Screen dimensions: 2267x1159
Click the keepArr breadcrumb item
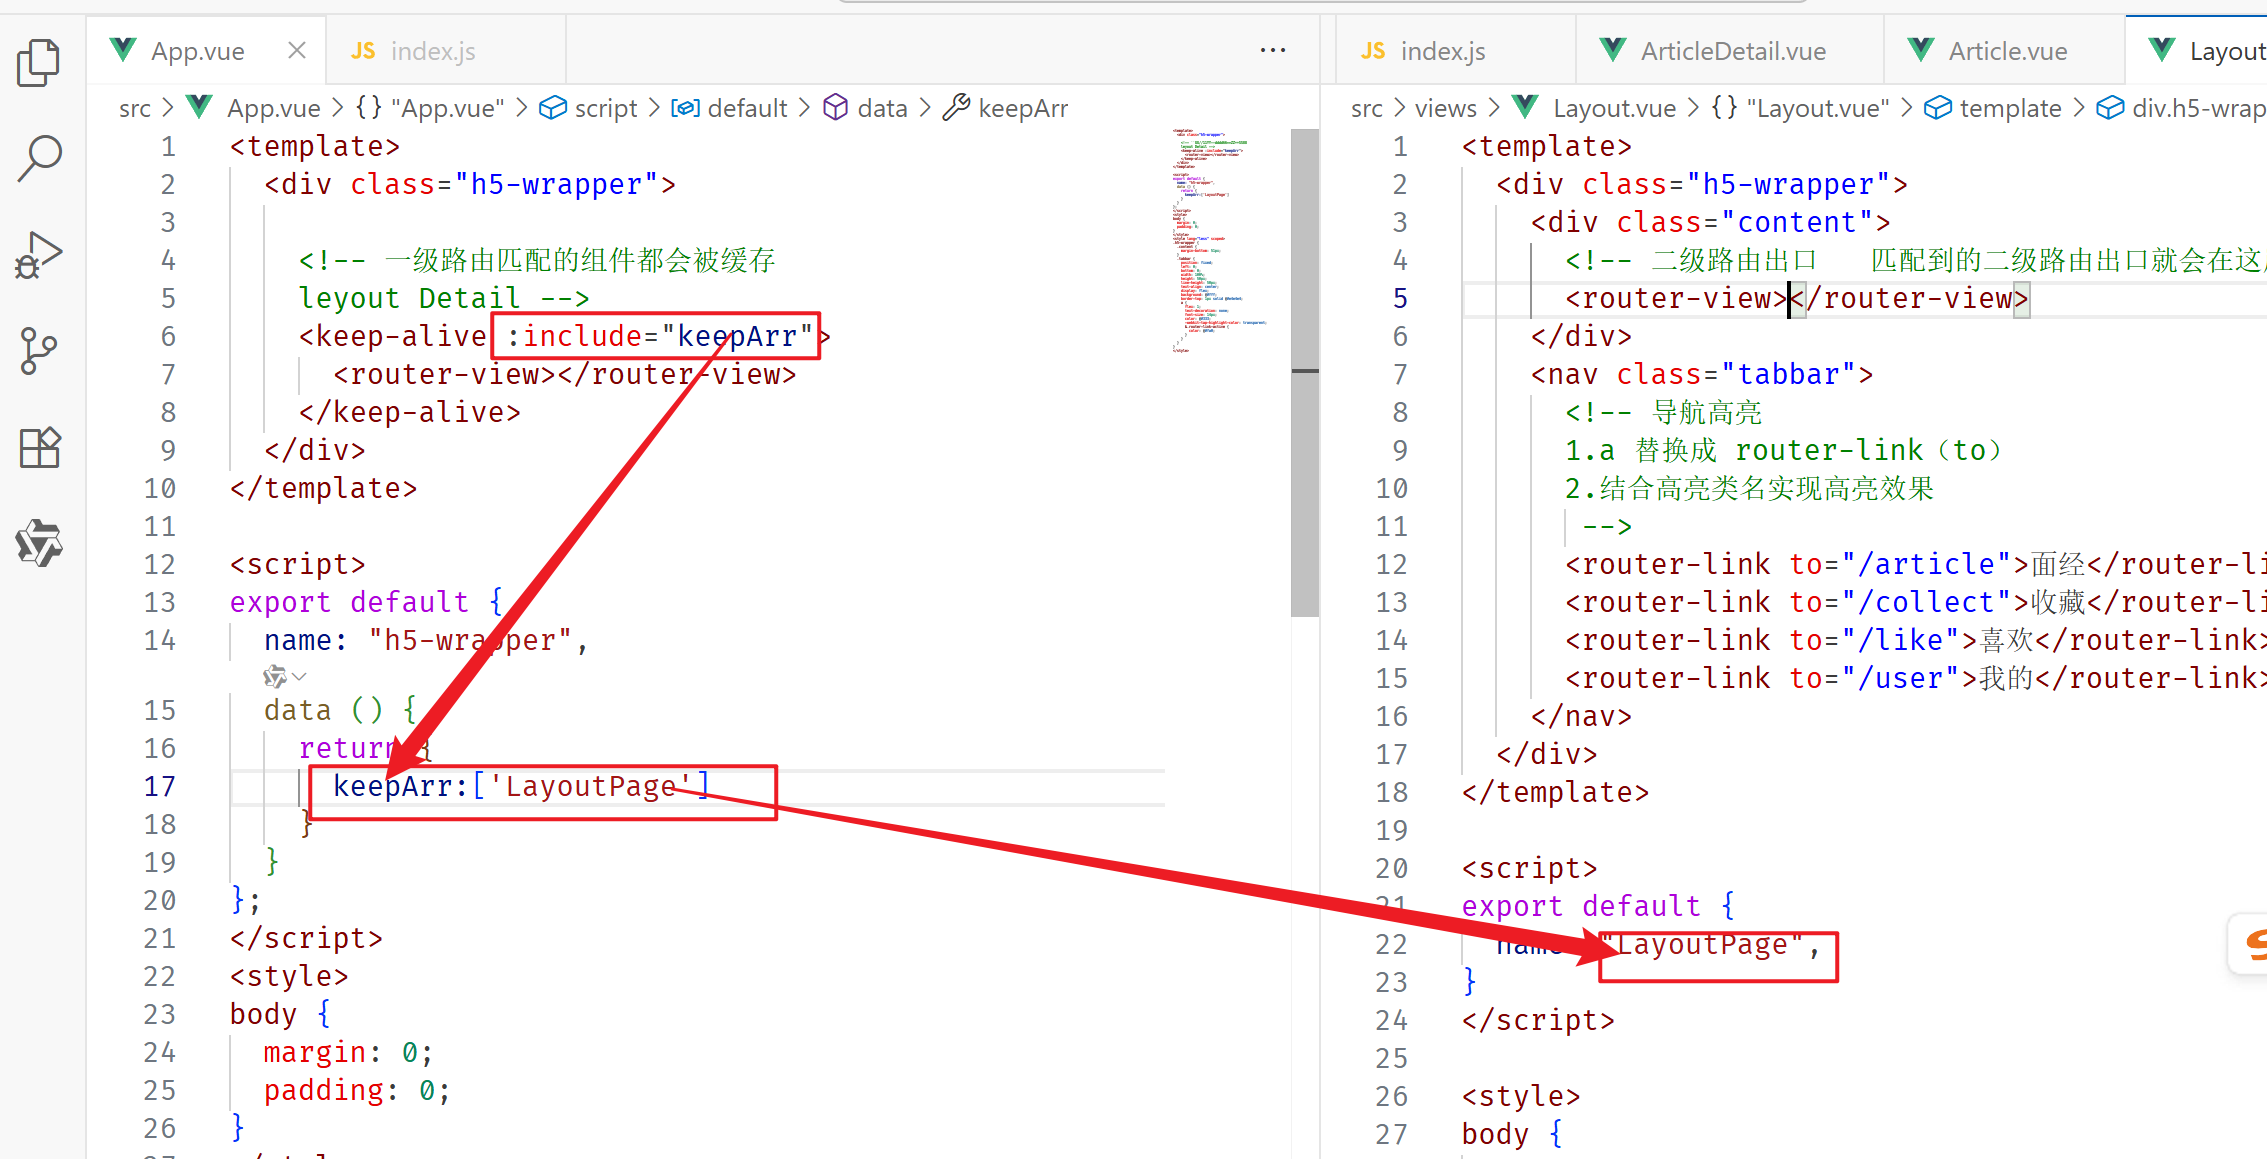(x=1021, y=108)
